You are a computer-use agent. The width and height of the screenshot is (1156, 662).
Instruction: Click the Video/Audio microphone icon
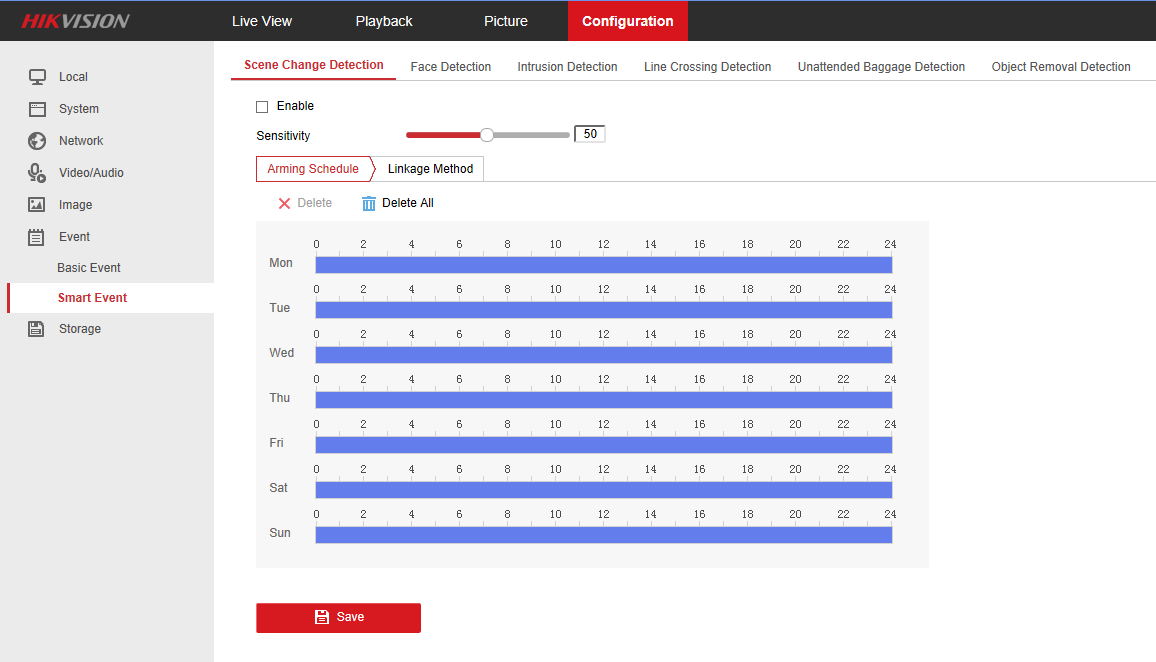(x=37, y=173)
